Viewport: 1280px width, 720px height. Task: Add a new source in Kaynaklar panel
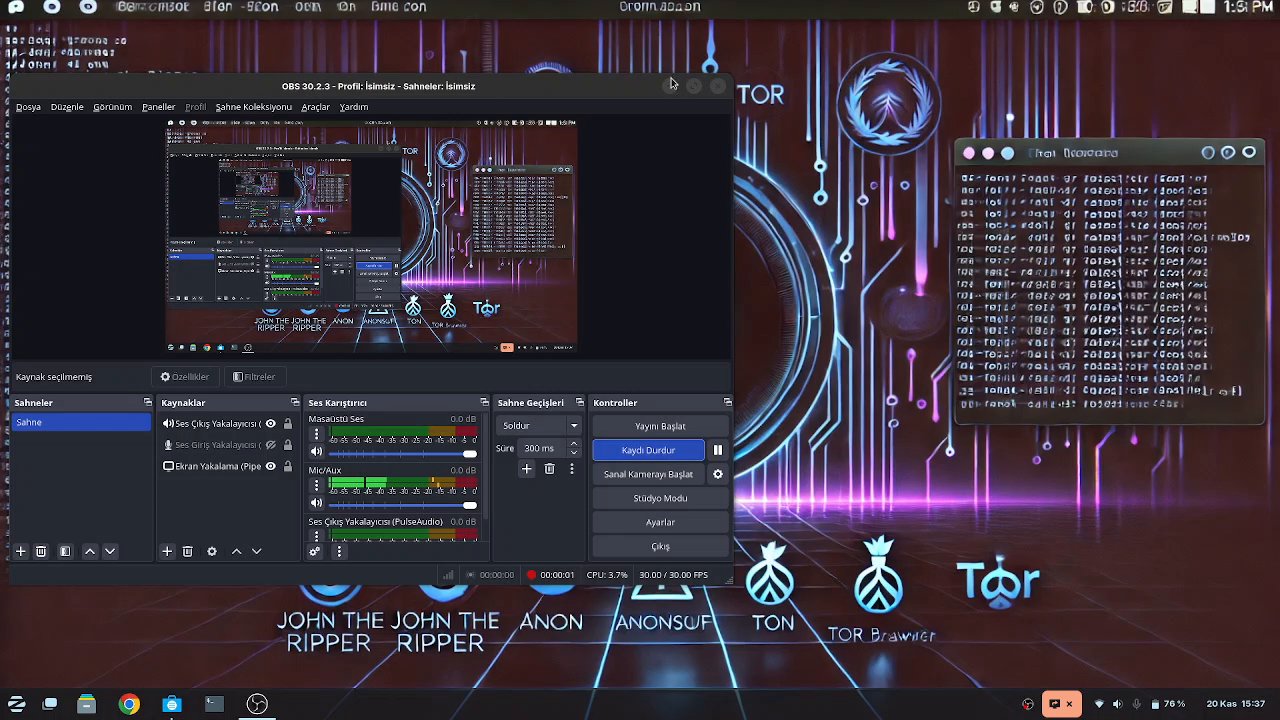(x=167, y=551)
